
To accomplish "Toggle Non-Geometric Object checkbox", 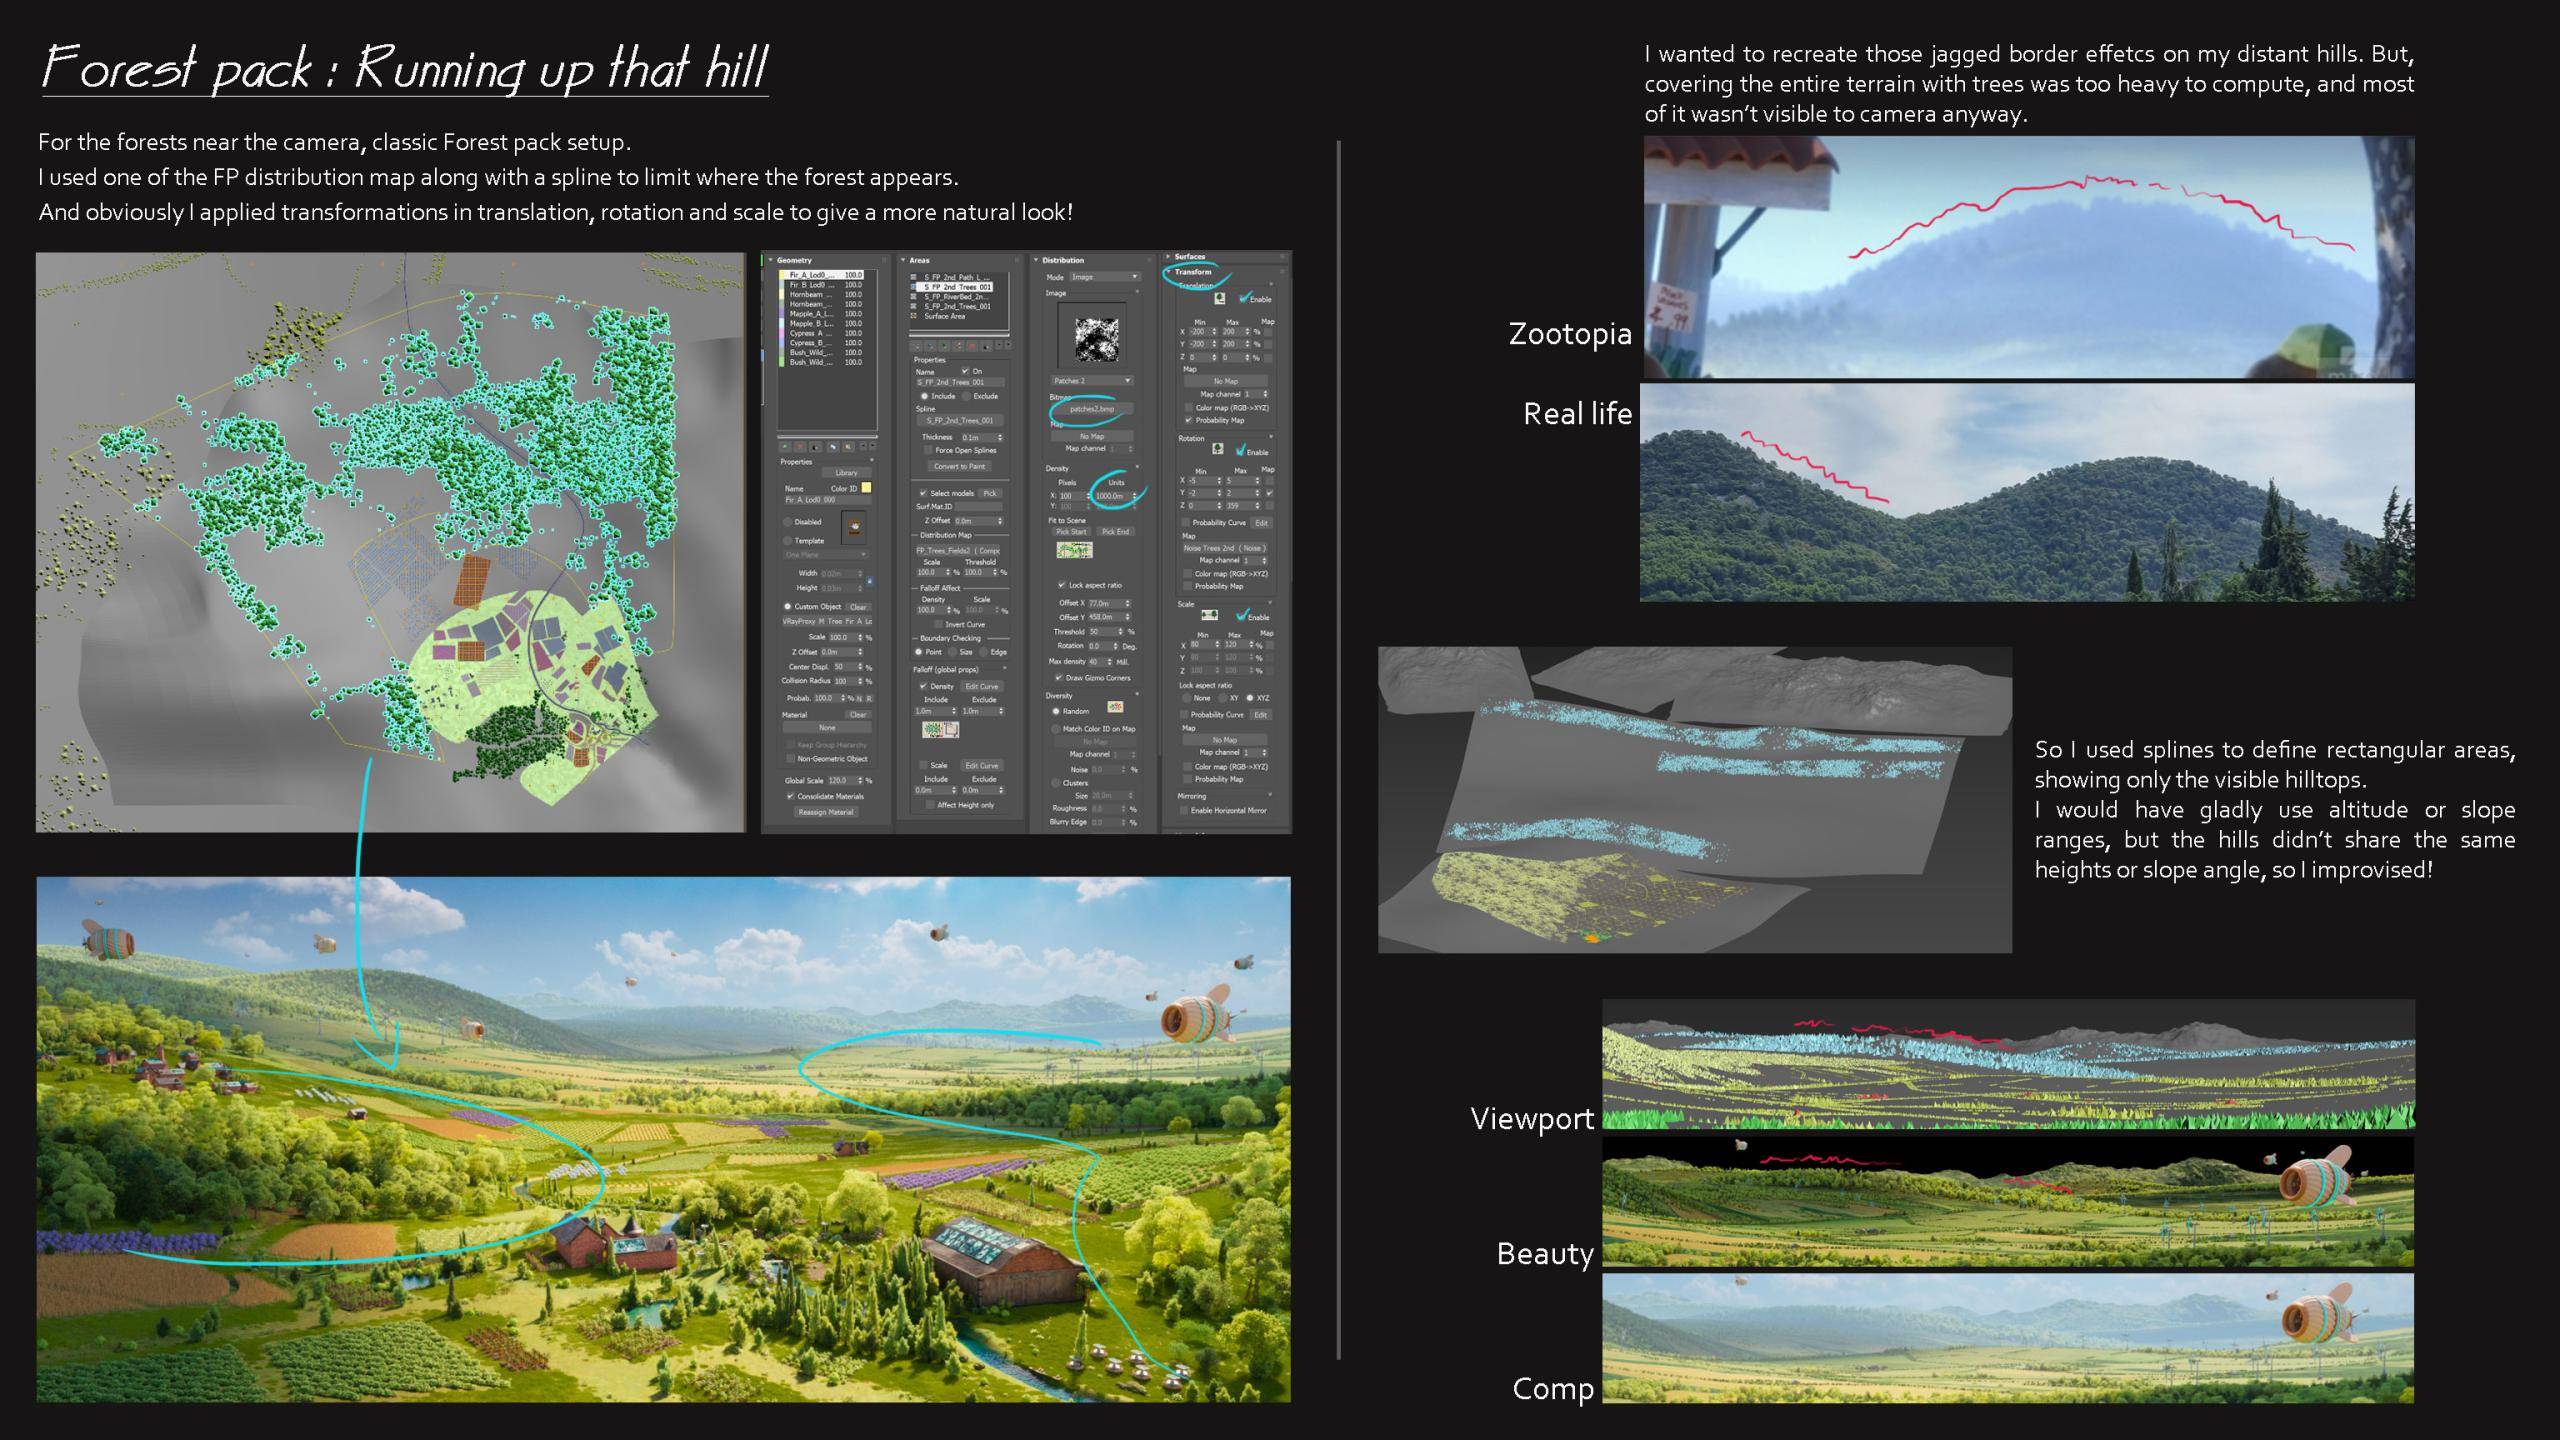I will click(790, 758).
